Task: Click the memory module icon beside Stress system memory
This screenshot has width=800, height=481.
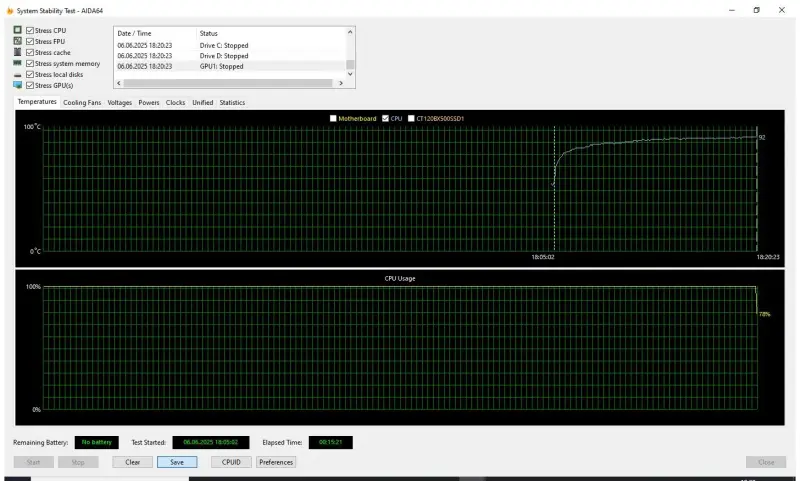Action: point(17,63)
